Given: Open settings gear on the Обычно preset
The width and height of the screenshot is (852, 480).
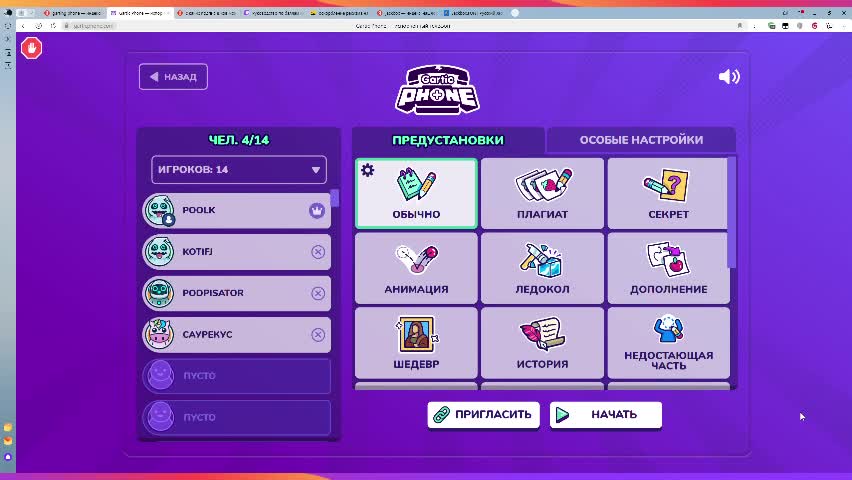Looking at the screenshot, I should coord(368,170).
